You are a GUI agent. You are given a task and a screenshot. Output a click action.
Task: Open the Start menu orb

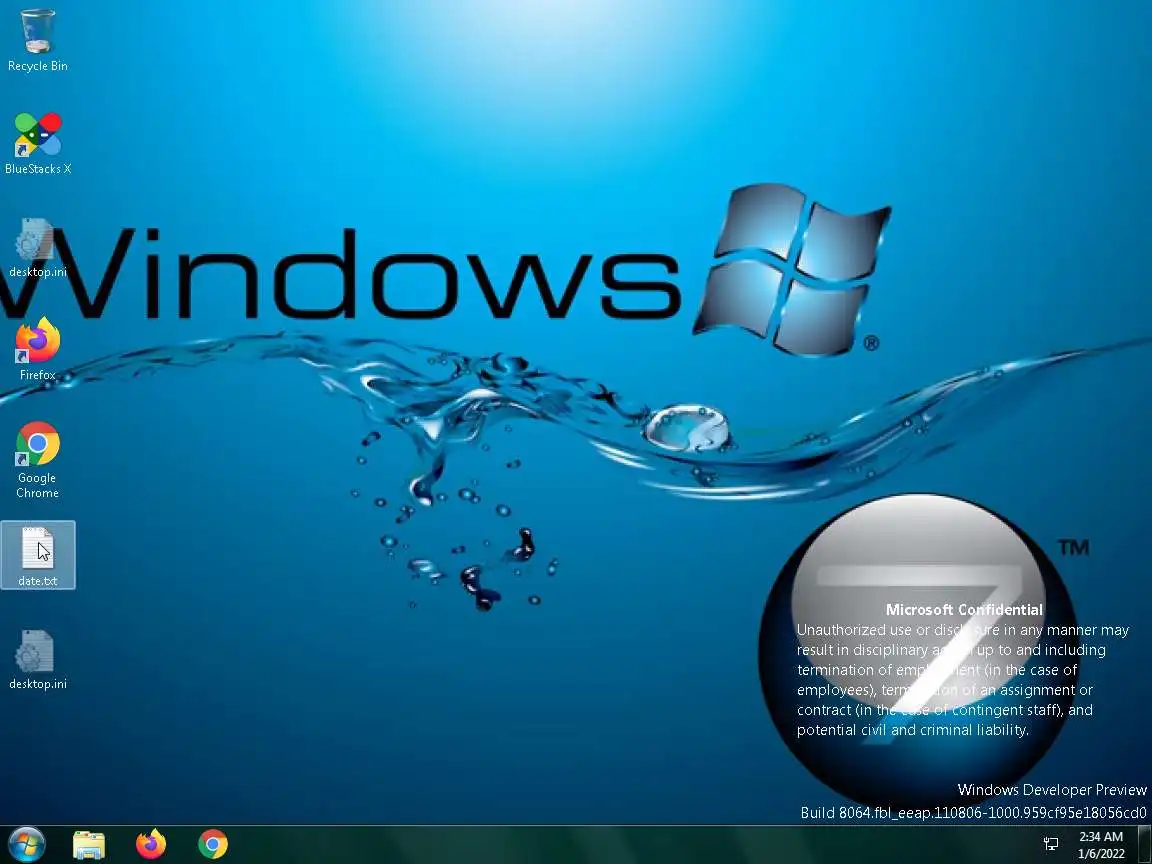pos(26,844)
